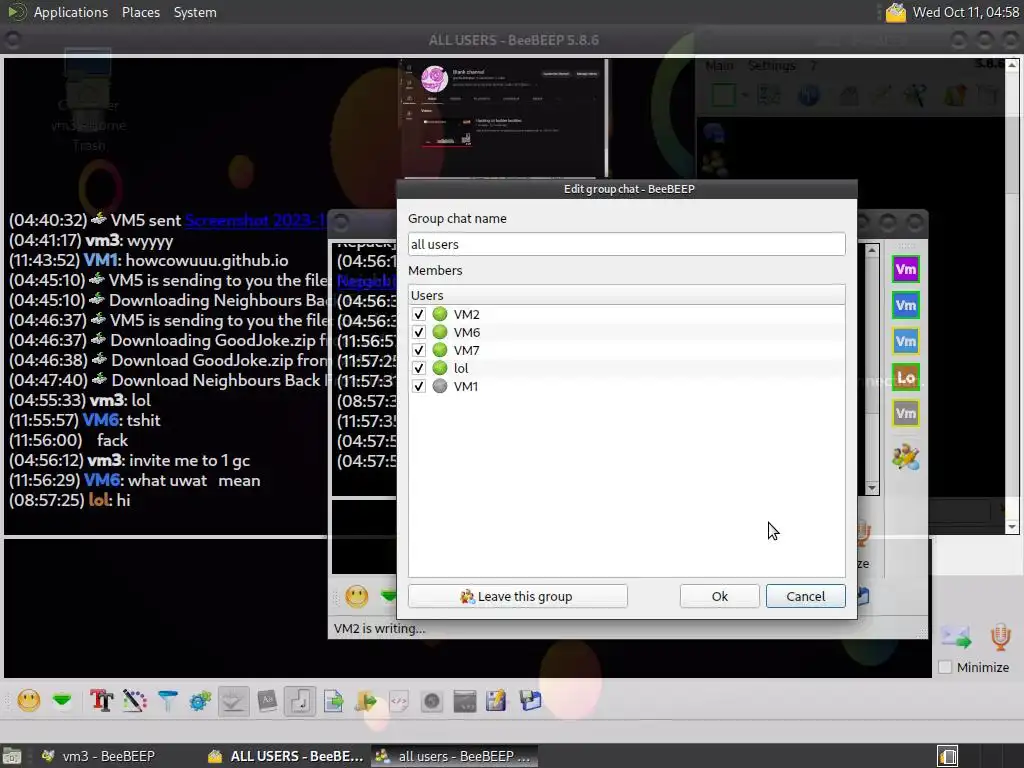The width and height of the screenshot is (1024, 768).
Task: Click the edit group members icon below the avatars
Action: 906,456
